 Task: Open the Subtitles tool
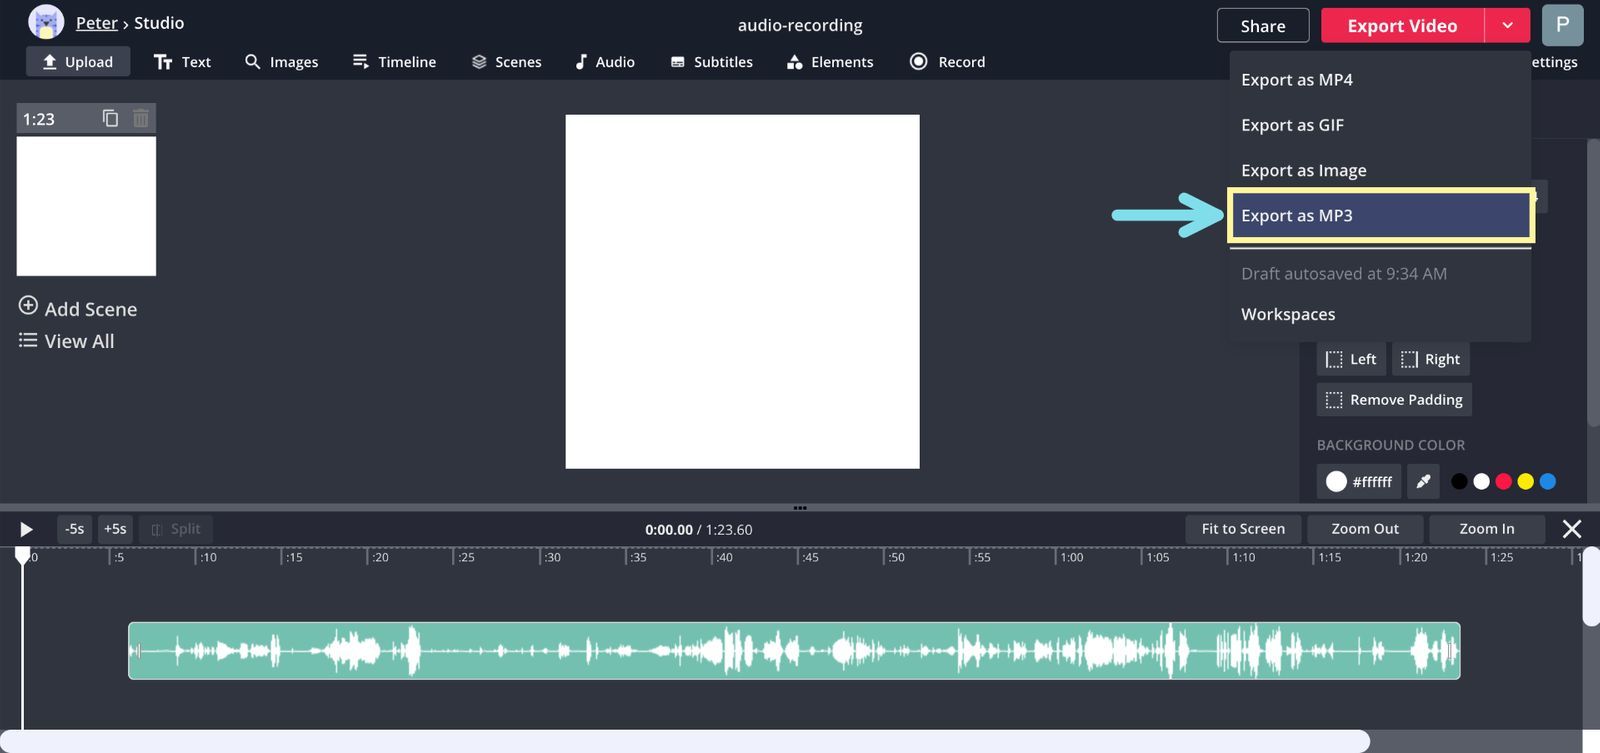pos(711,62)
